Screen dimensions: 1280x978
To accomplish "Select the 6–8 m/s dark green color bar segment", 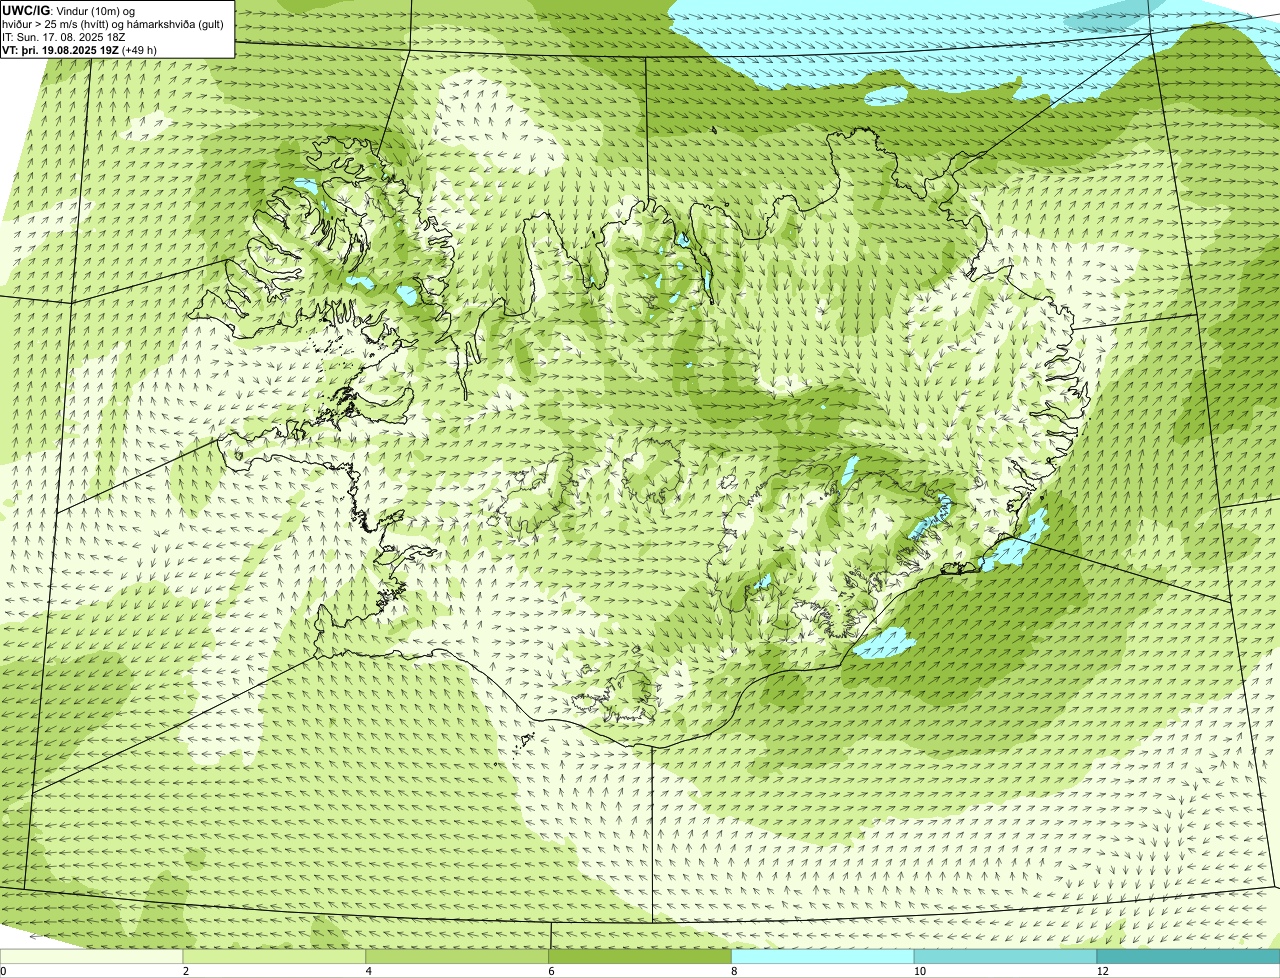I will pyautogui.click(x=640, y=956).
